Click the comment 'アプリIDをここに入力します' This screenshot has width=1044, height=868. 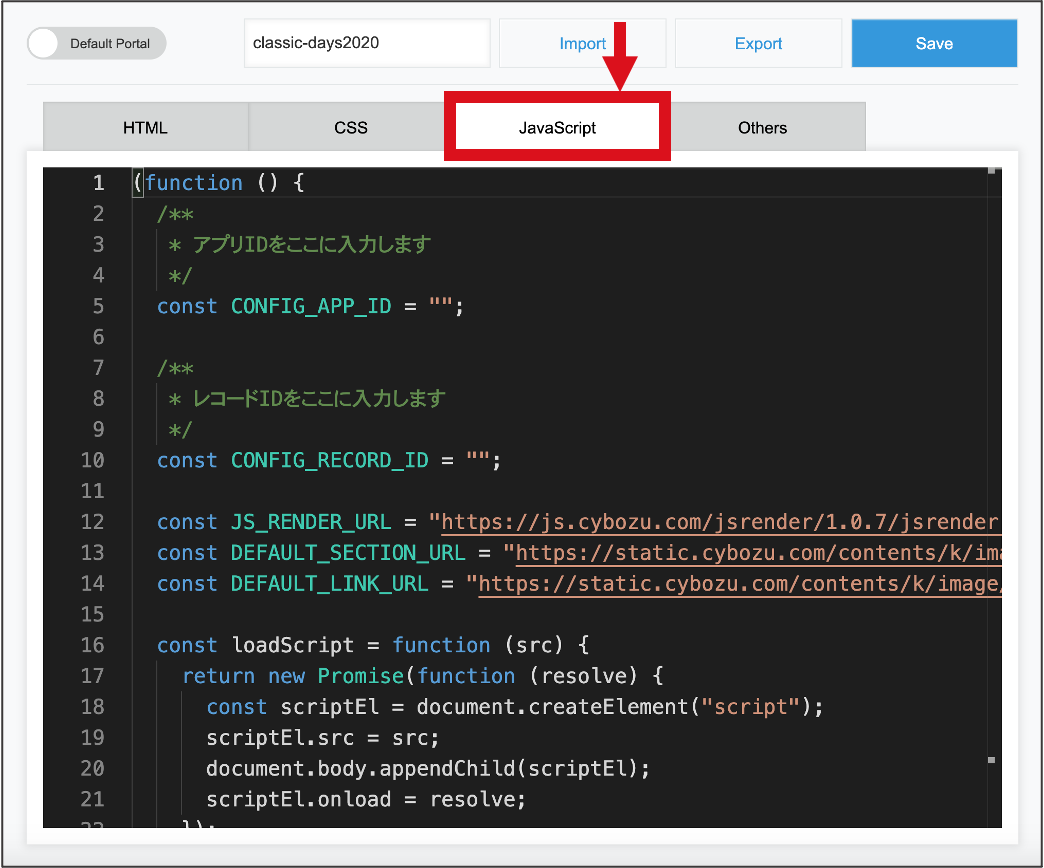tap(312, 245)
